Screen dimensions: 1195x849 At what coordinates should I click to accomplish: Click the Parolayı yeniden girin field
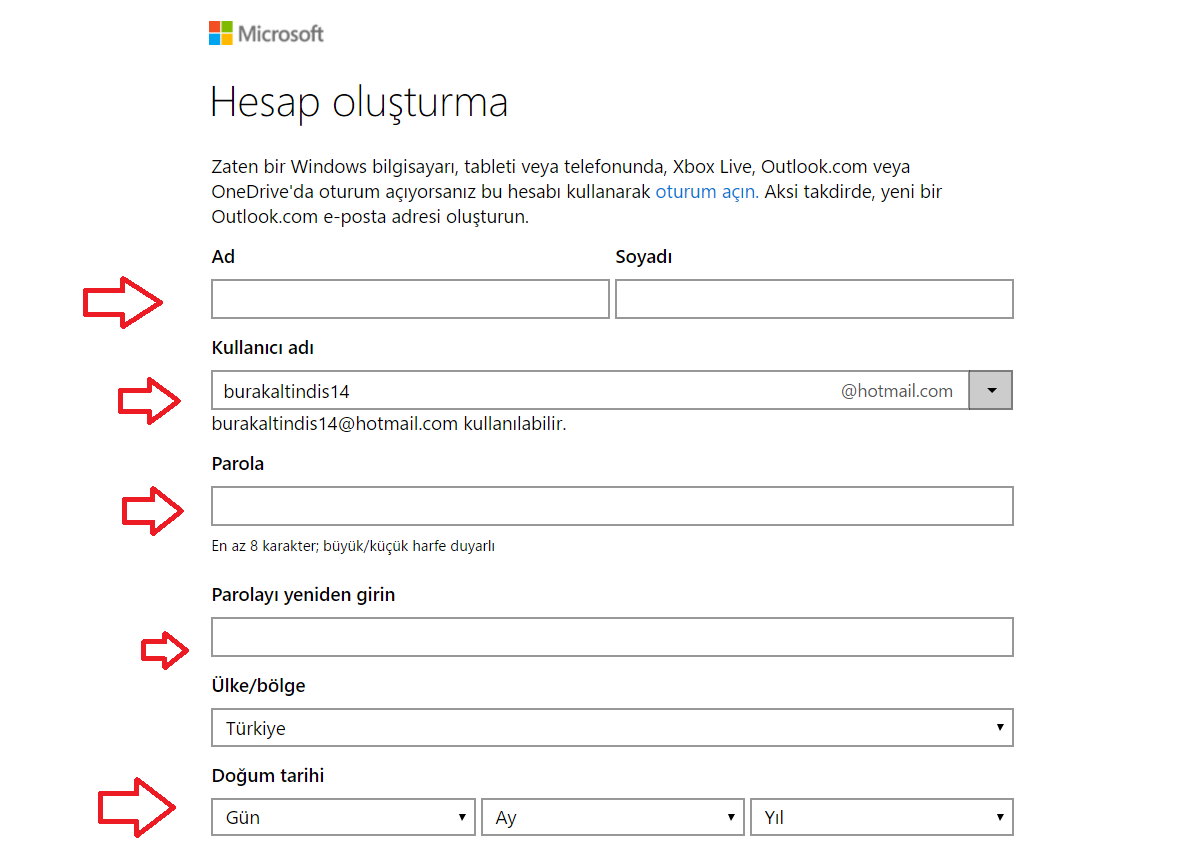[612, 637]
